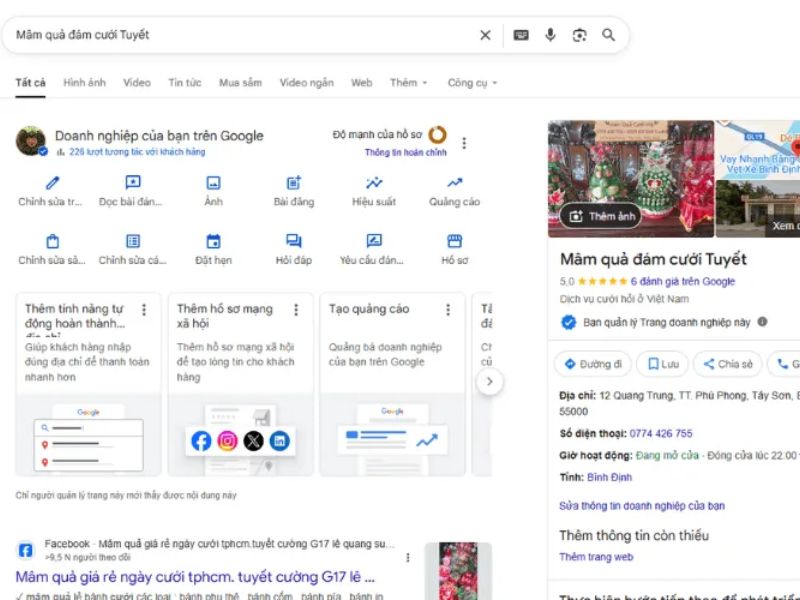Image resolution: width=800 pixels, height=600 pixels.
Task: Click the profile strength ring indicator
Action: (x=437, y=135)
